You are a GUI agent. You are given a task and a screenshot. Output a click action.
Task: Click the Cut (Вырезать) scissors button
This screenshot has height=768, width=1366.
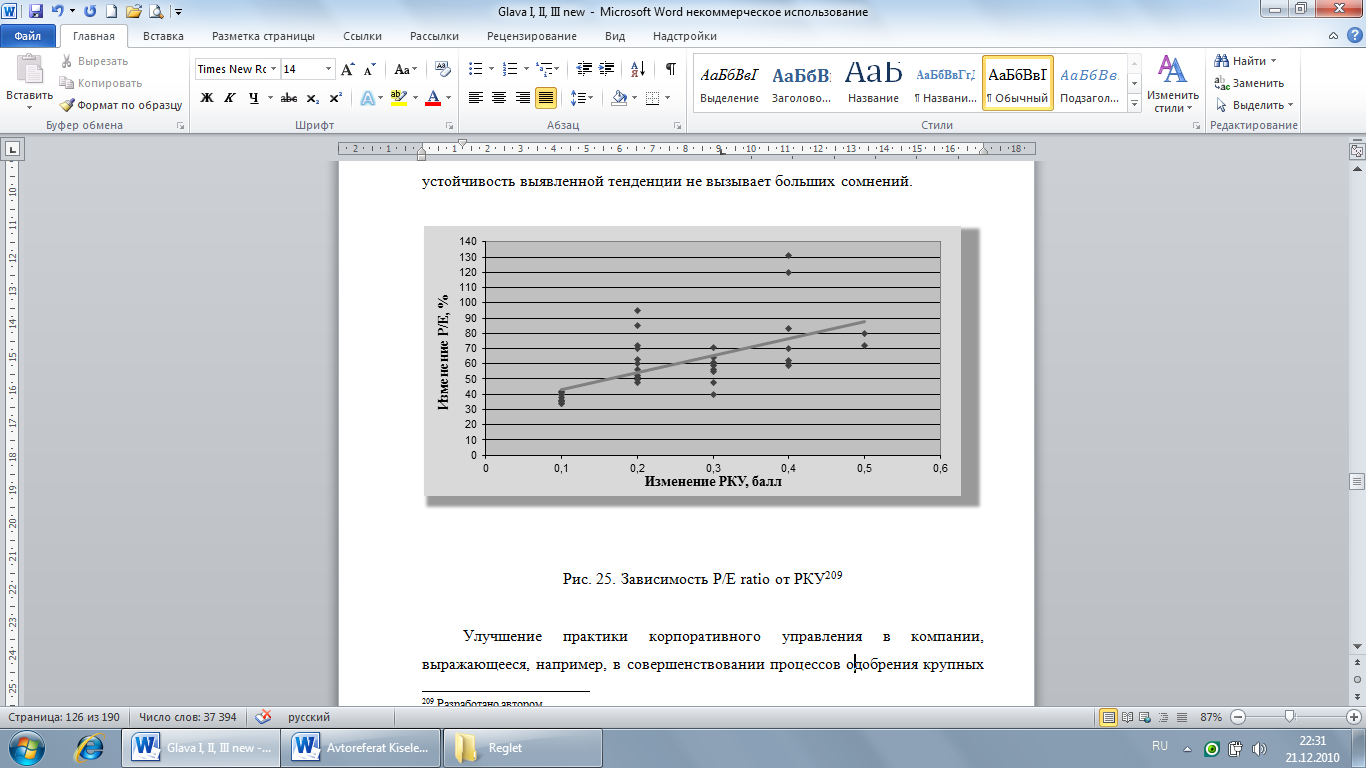[96, 61]
